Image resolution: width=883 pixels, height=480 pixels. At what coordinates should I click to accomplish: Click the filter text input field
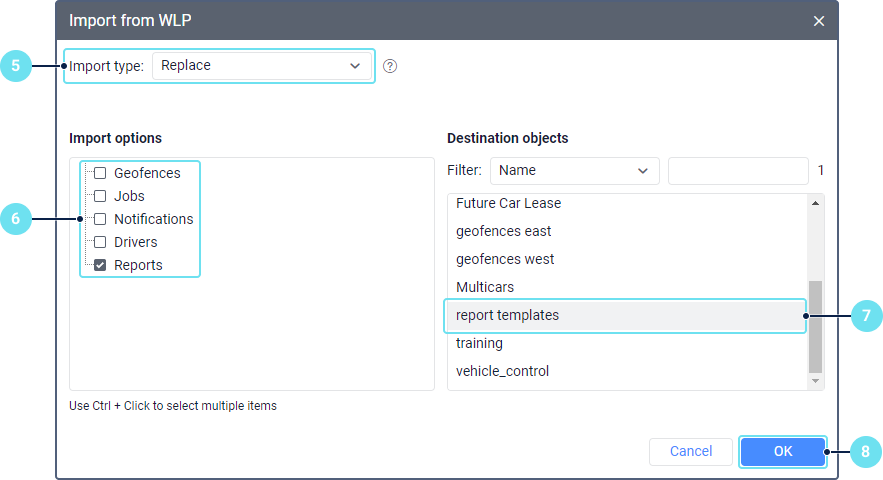(737, 171)
